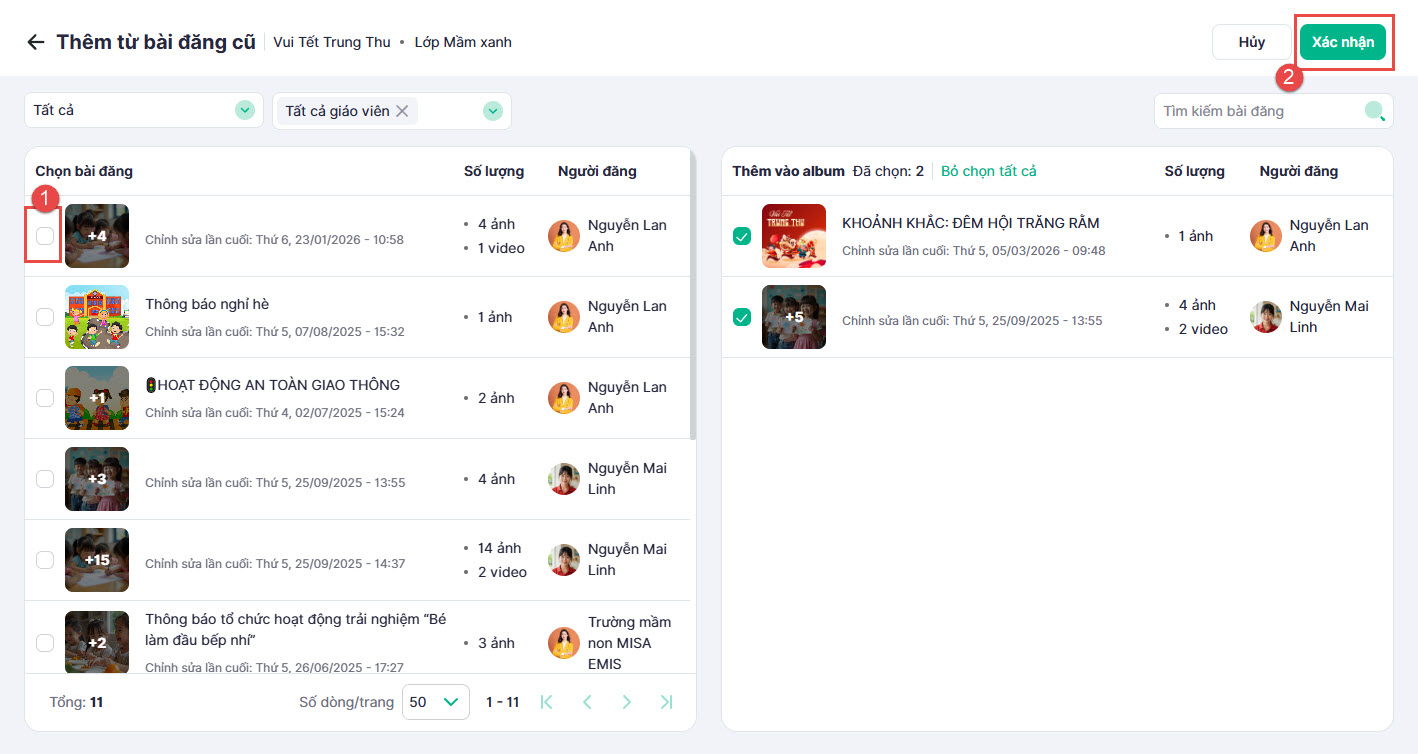The height and width of the screenshot is (754, 1418).
Task: Select the HOẠT ĐỘNG AN TOÀN GIAO THÔNG checkbox
Action: (x=45, y=398)
